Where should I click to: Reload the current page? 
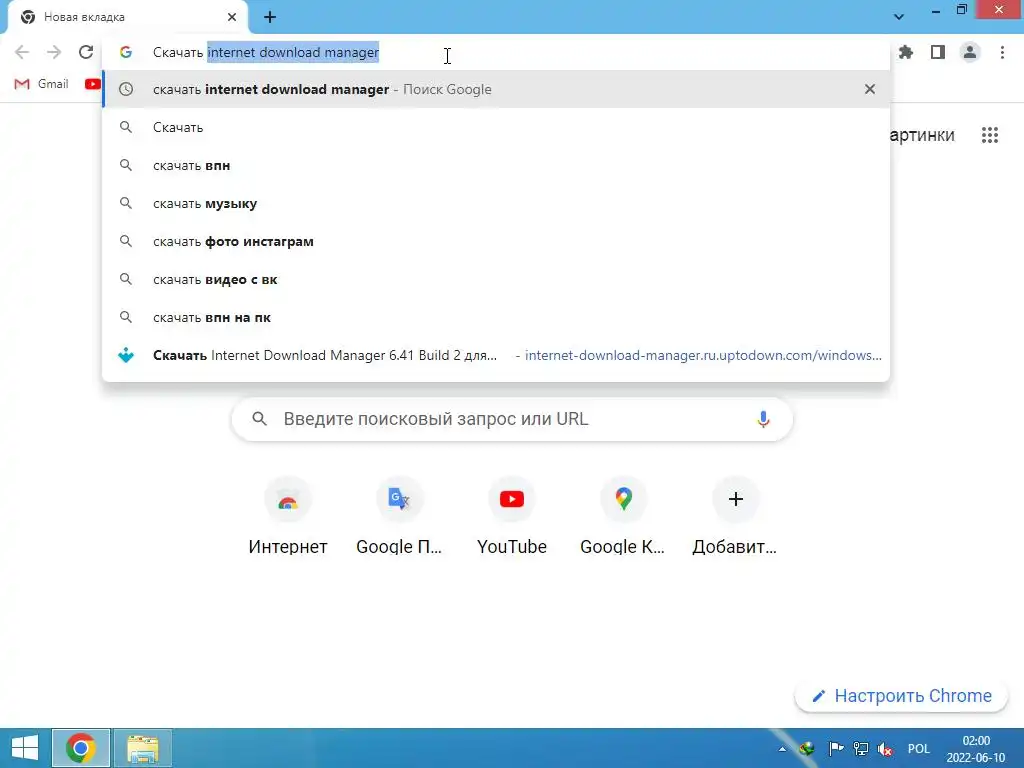(x=86, y=52)
